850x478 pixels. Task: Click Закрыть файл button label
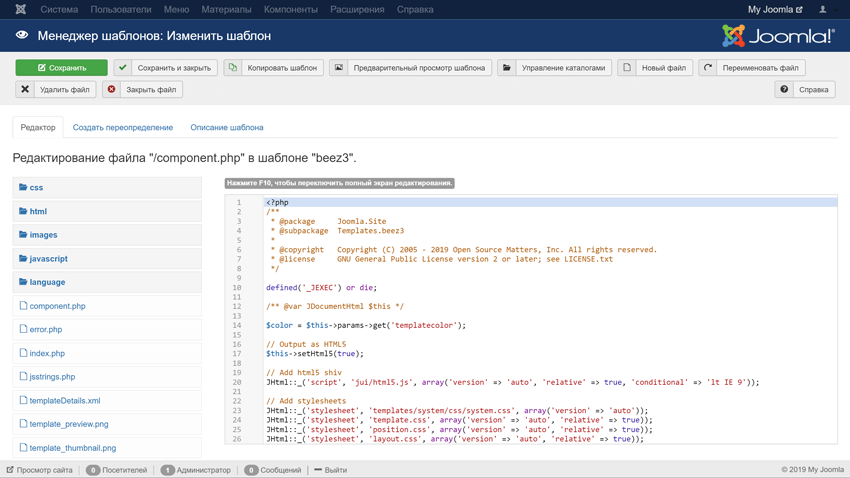[x=151, y=89]
